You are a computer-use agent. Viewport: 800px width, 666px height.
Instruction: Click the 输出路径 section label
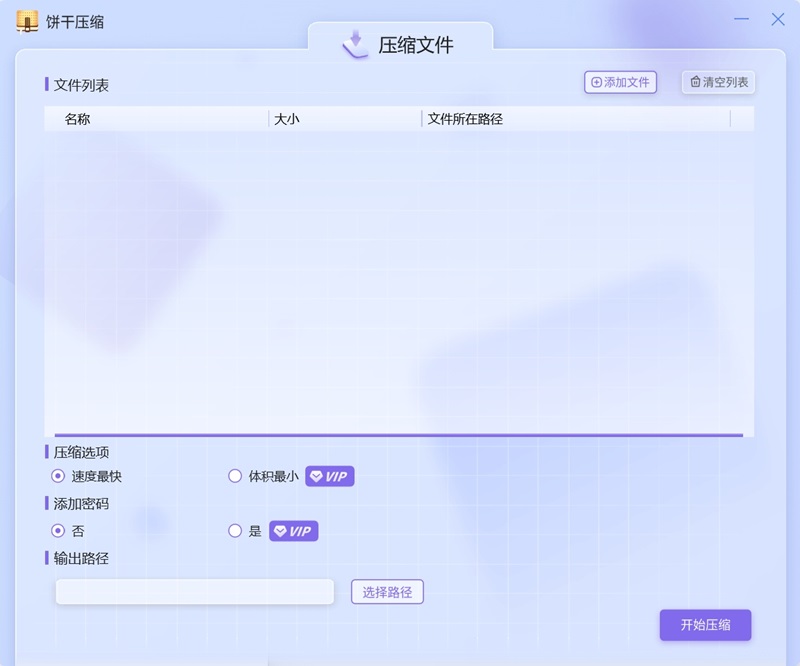tap(81, 558)
